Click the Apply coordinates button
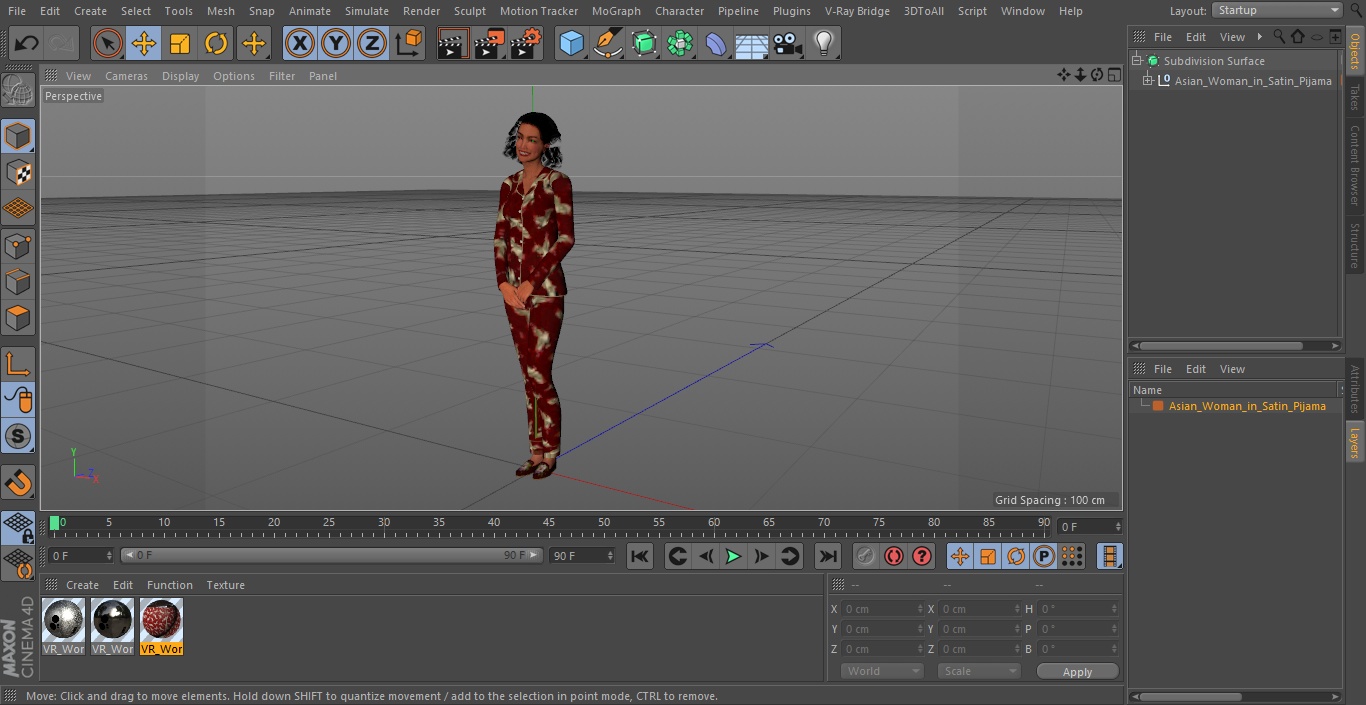 click(x=1077, y=671)
